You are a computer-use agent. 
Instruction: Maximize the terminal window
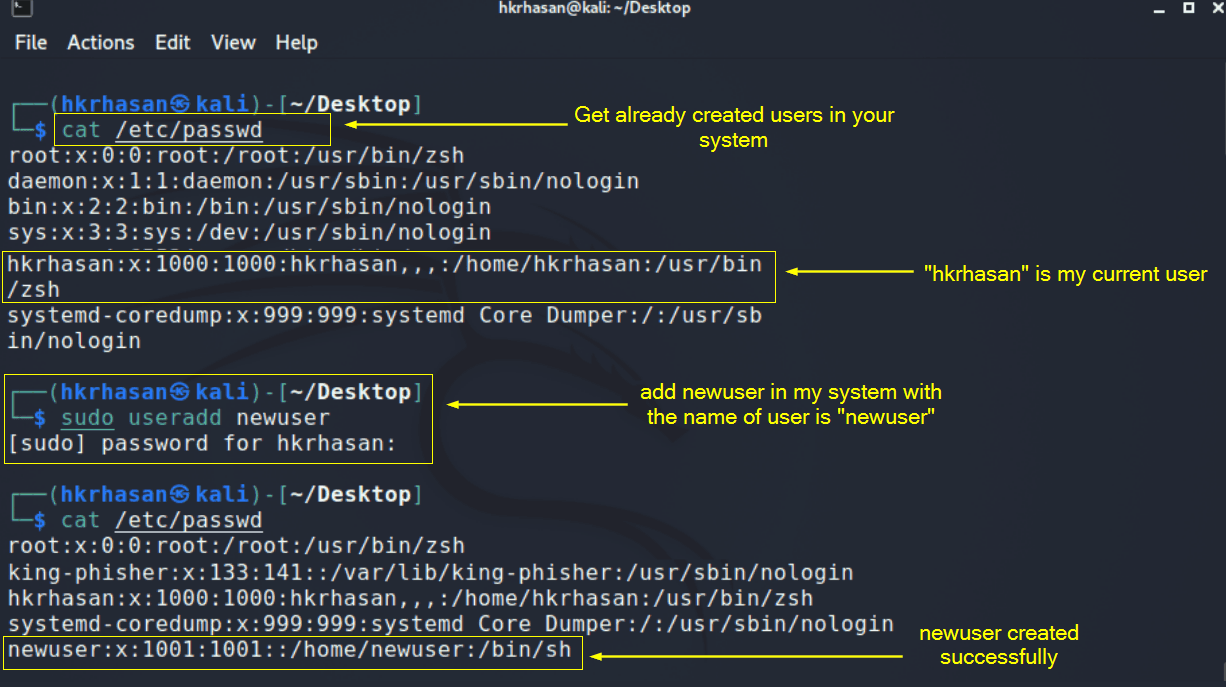(1188, 8)
